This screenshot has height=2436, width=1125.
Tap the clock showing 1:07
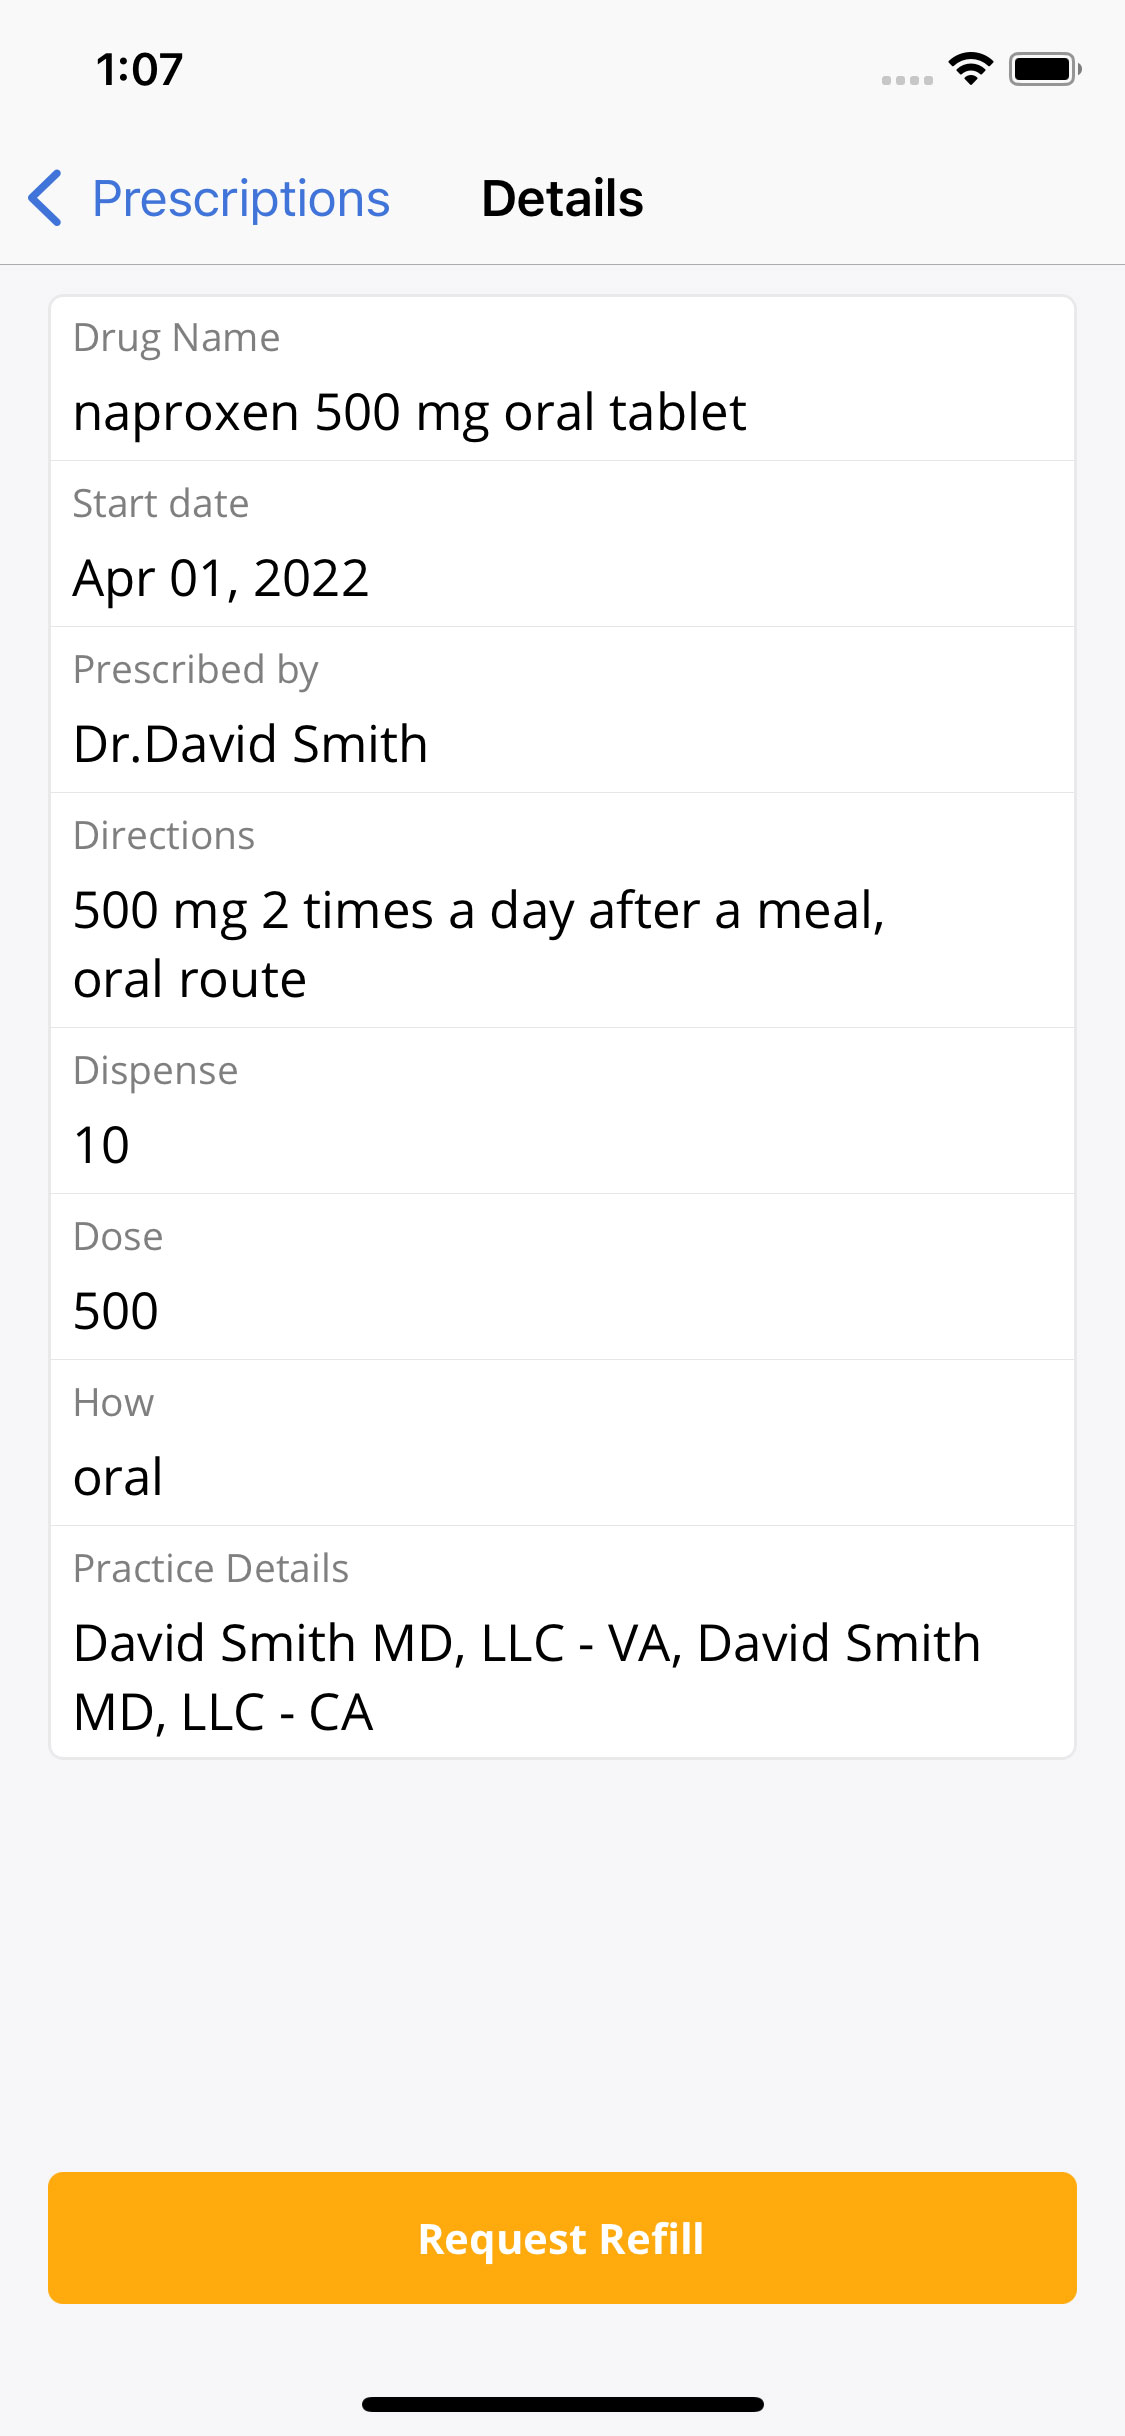coord(139,70)
